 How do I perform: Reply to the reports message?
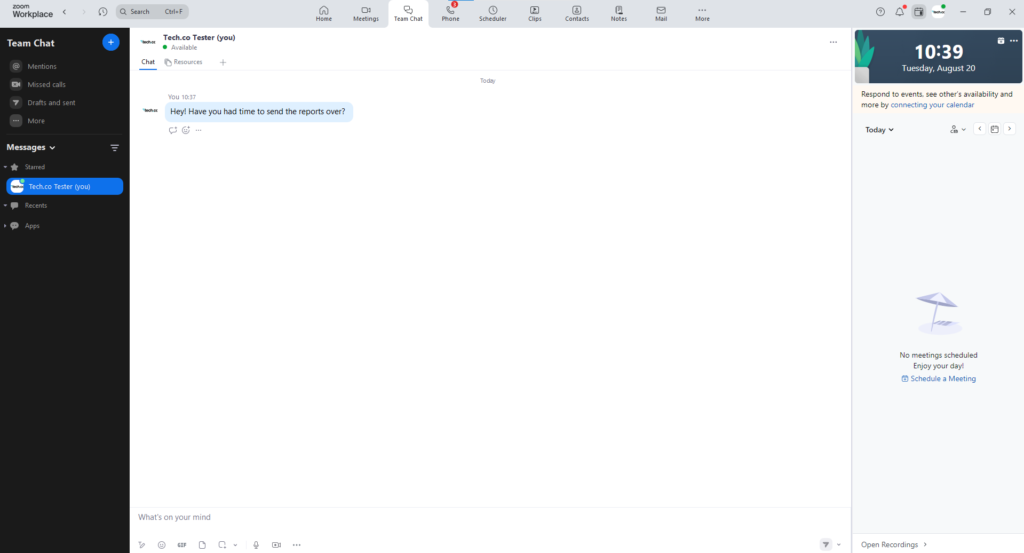tap(173, 130)
